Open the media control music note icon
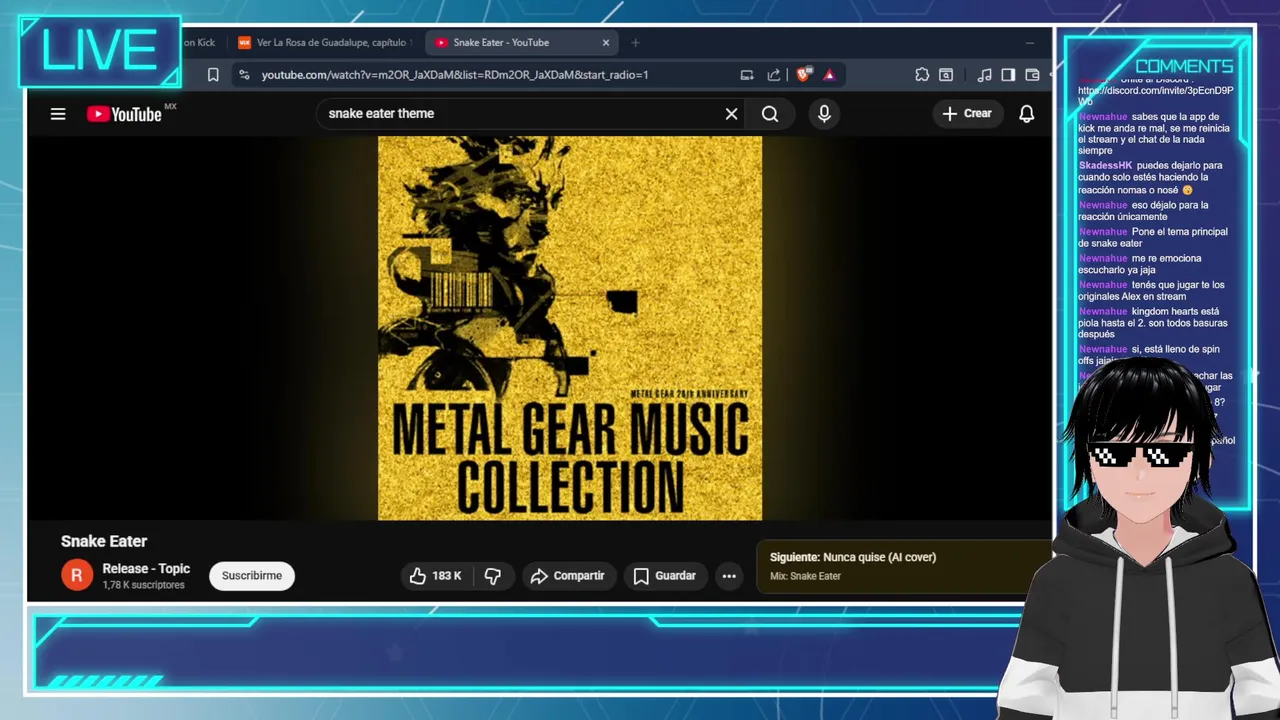Screen dimensions: 1280x720 click(x=985, y=75)
